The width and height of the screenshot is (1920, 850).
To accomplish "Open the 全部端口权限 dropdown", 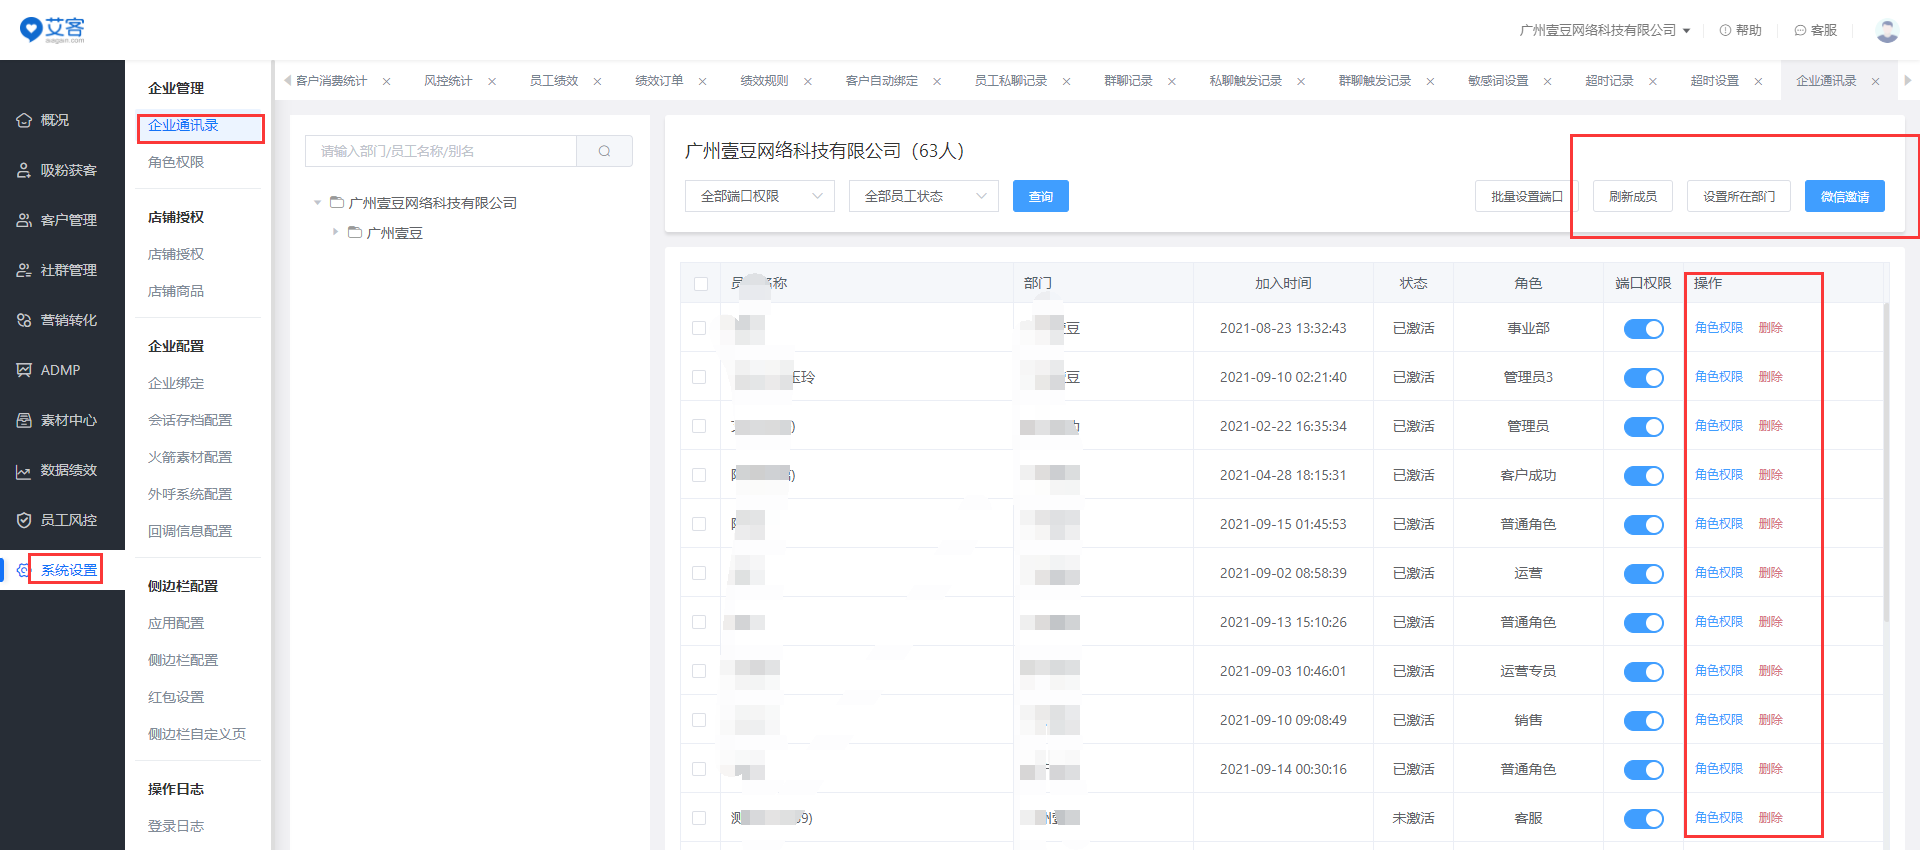I will coord(759,196).
